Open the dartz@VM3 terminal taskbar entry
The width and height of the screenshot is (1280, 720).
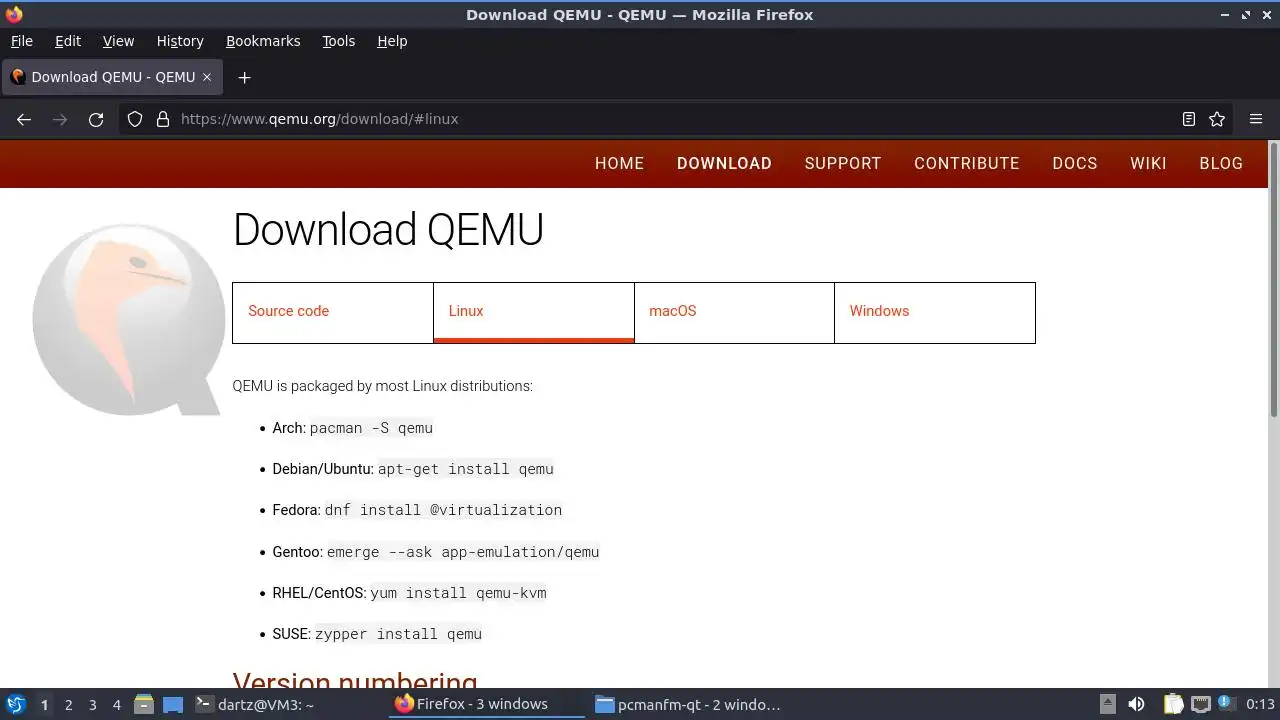[288, 704]
